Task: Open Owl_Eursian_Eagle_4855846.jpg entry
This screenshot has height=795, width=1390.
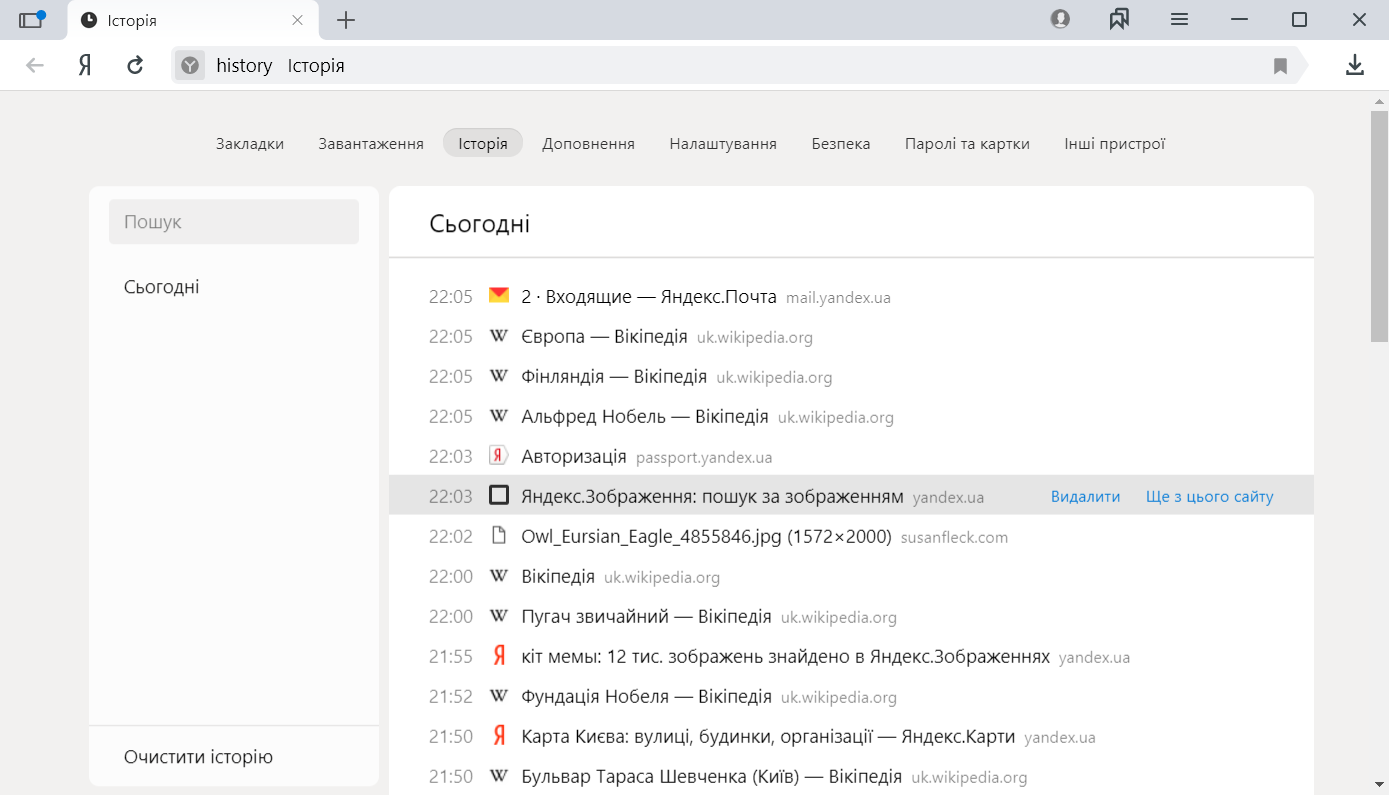Action: [x=706, y=537]
